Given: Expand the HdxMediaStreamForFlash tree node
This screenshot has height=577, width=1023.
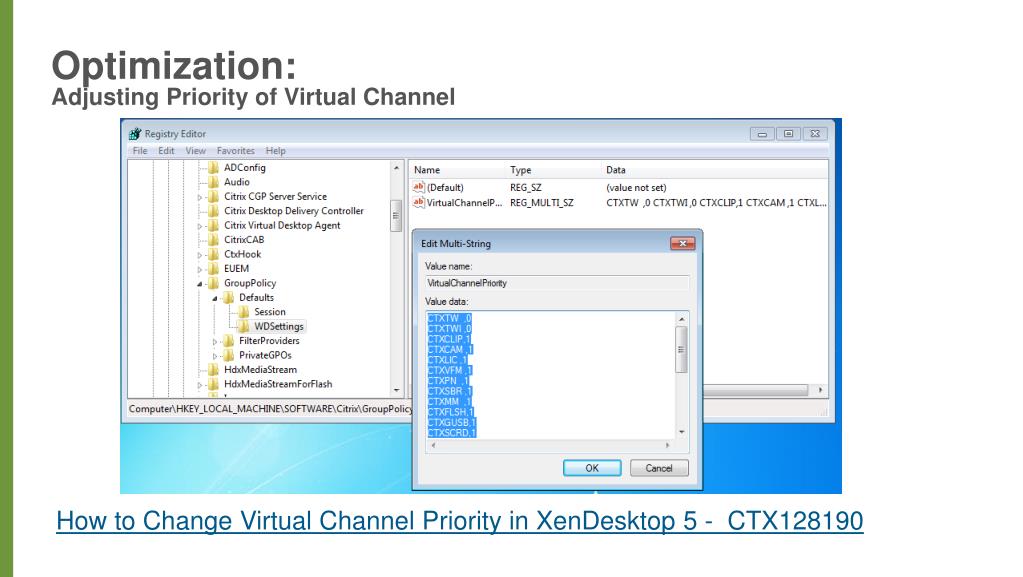Looking at the screenshot, I should (200, 385).
